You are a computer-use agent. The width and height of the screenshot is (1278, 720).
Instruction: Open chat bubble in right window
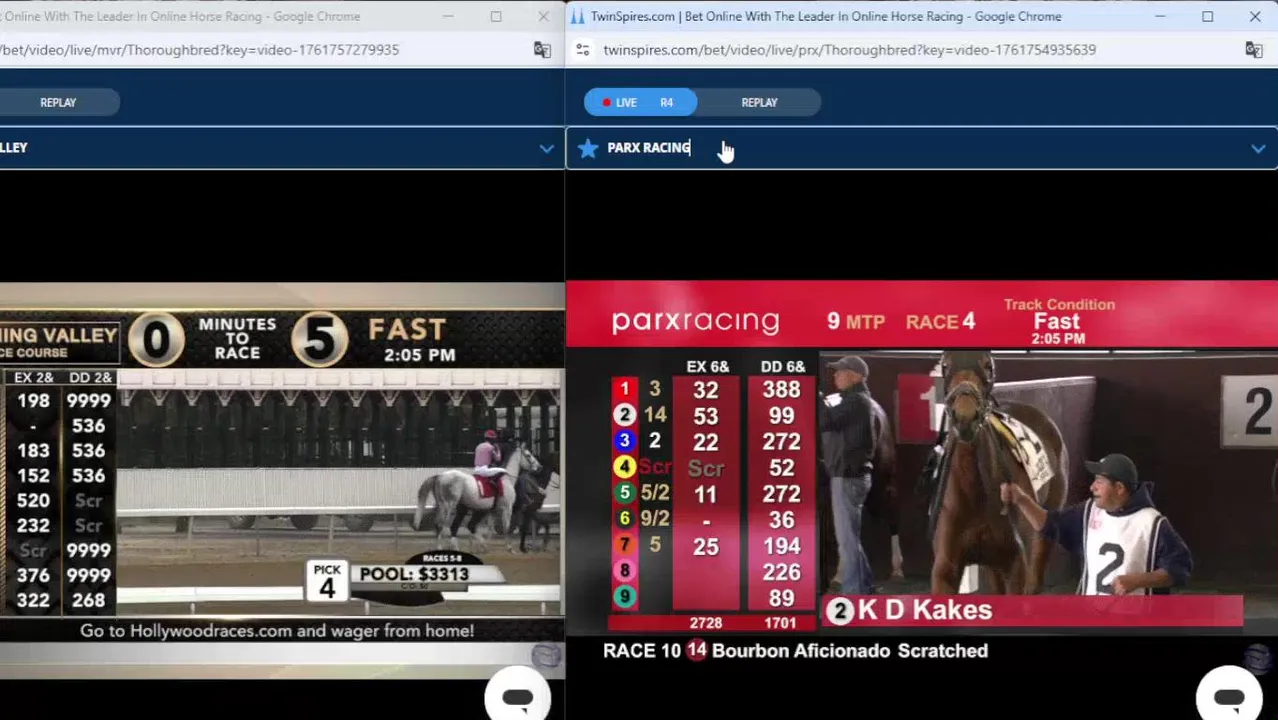[x=1229, y=696]
